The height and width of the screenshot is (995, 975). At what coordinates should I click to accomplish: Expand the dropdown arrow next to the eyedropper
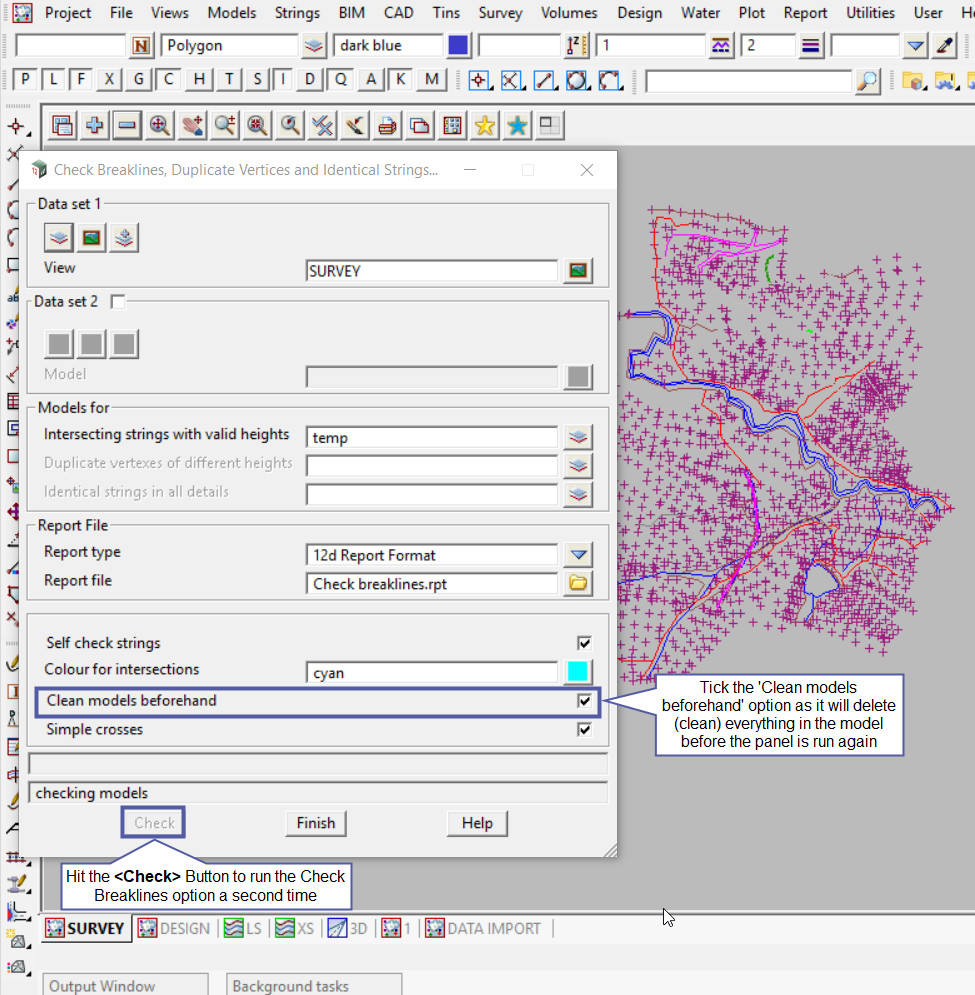coord(915,45)
